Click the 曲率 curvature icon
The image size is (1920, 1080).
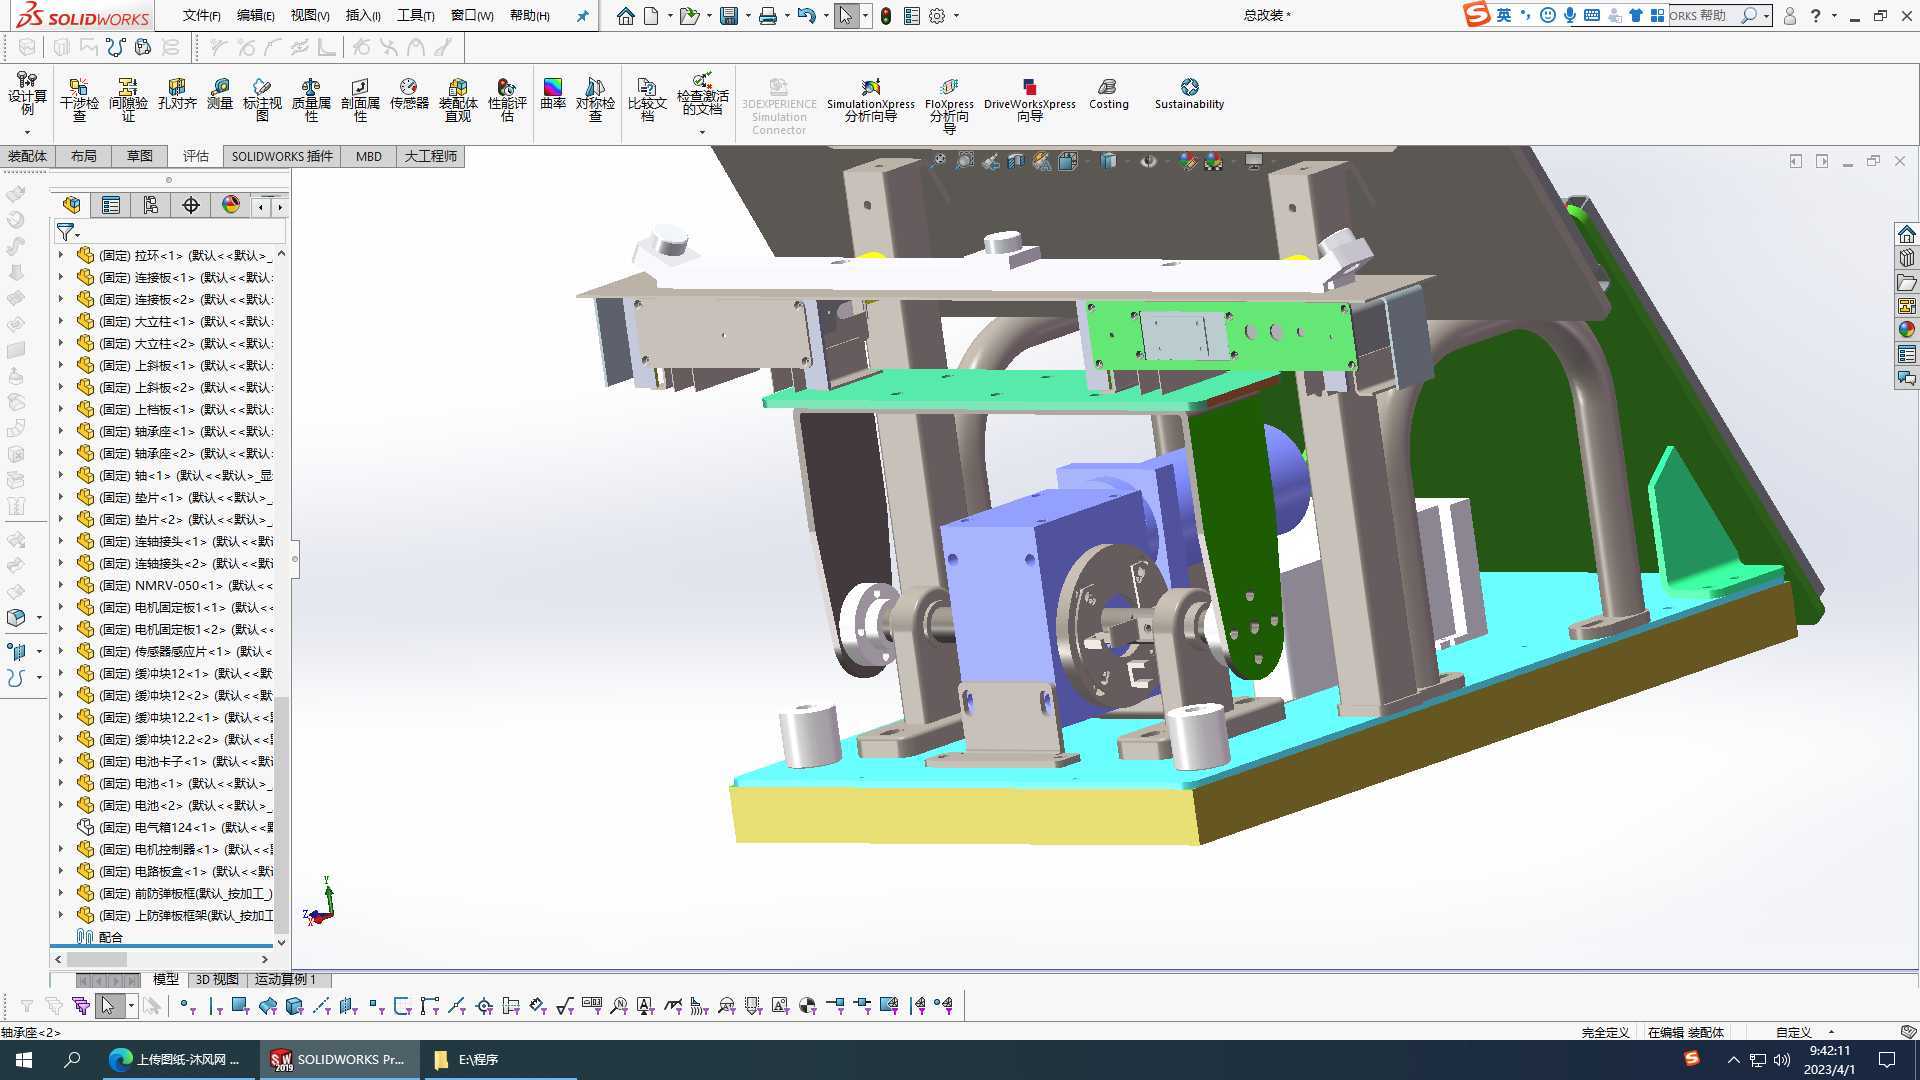553,94
